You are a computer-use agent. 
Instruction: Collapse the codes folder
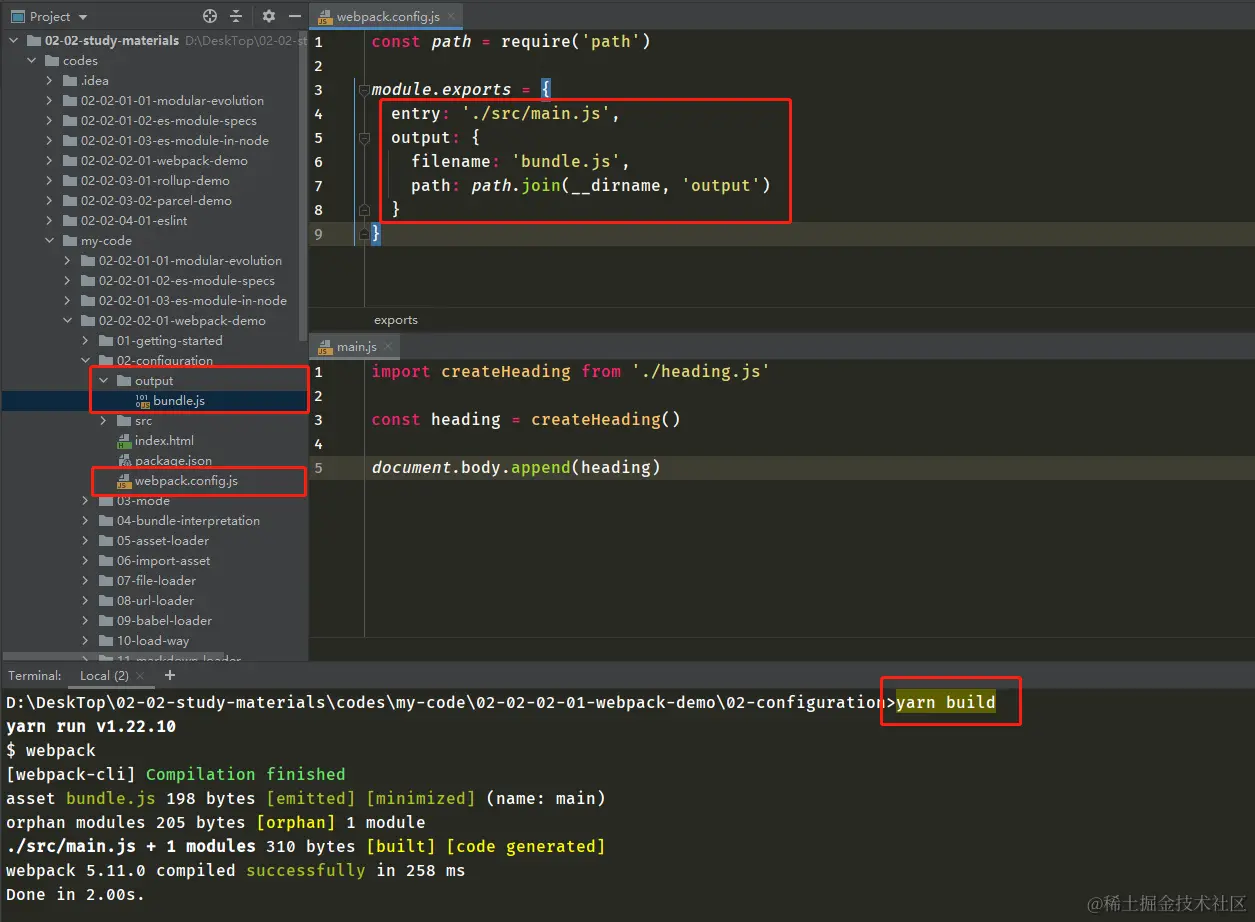coord(32,61)
